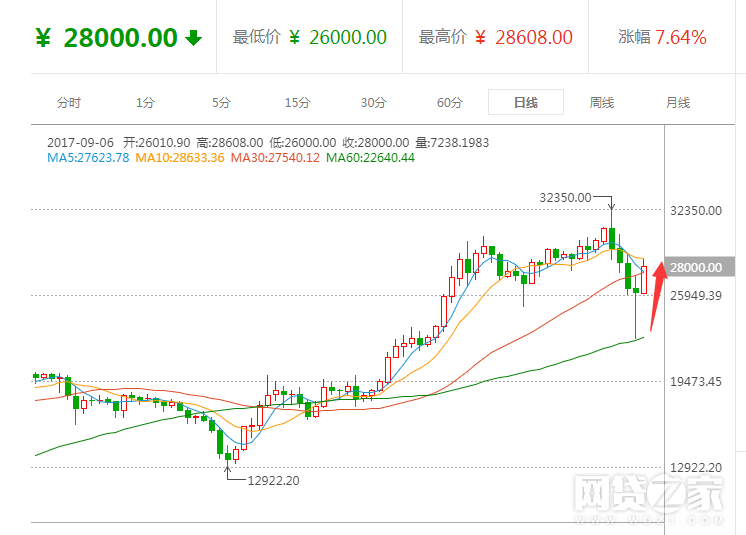This screenshot has height=535, width=746.
Task: Choose the 30分 interval tab
Action: point(373,102)
